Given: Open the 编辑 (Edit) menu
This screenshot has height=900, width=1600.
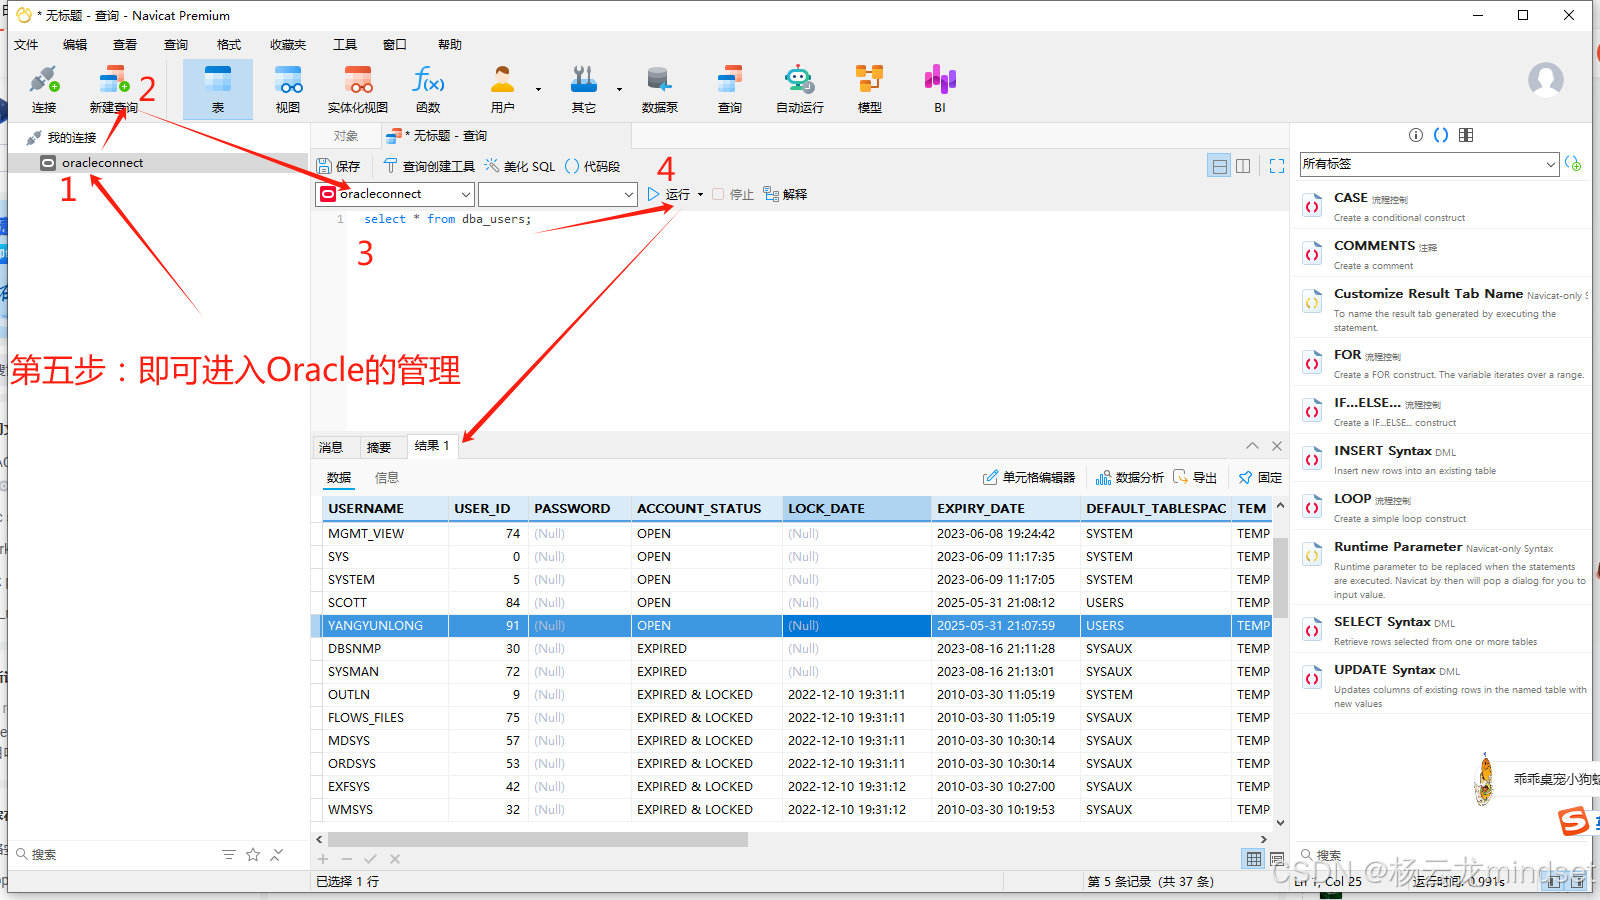Looking at the screenshot, I should 75,45.
